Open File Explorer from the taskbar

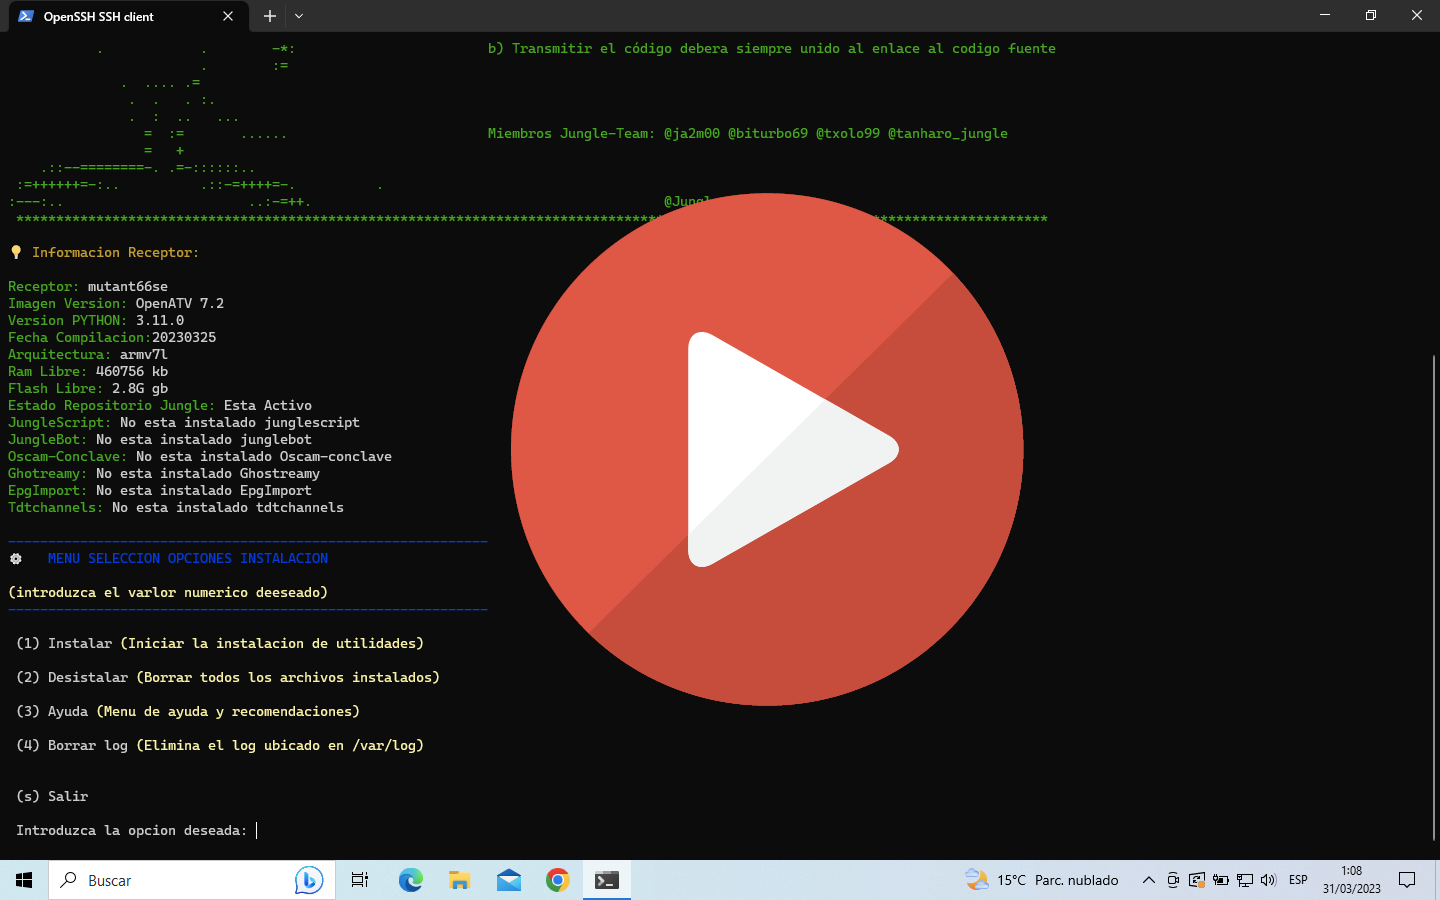click(x=459, y=880)
